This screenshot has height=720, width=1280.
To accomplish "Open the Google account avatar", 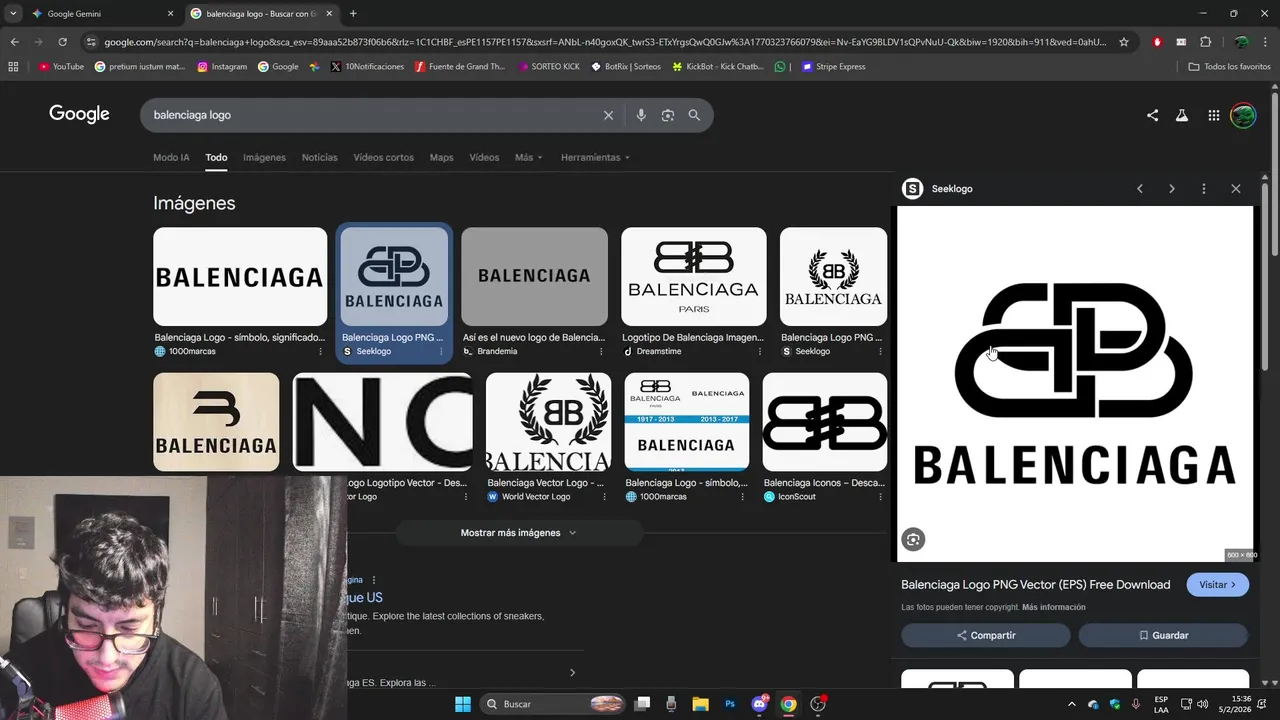I will (x=1243, y=115).
